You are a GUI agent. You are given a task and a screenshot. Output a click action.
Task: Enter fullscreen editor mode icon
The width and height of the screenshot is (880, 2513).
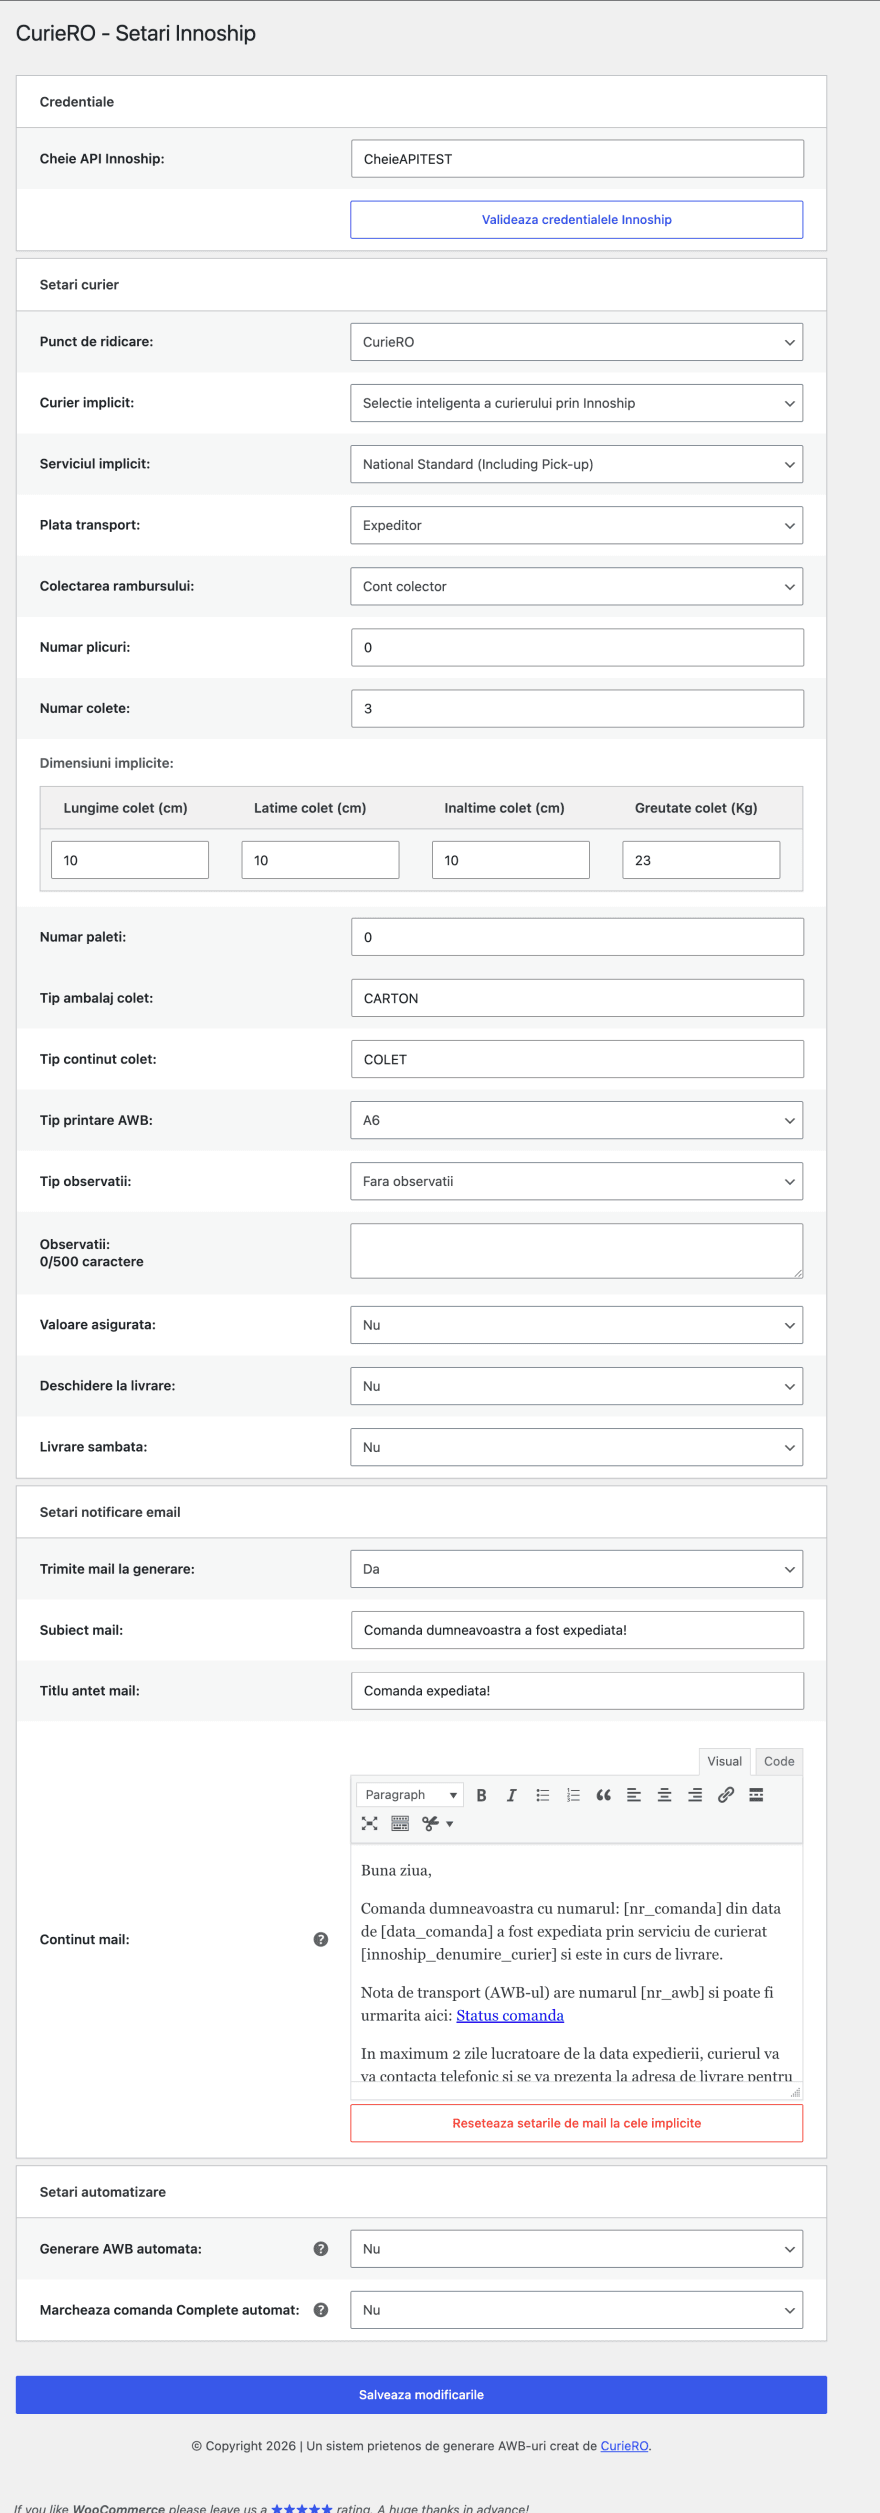click(370, 1823)
